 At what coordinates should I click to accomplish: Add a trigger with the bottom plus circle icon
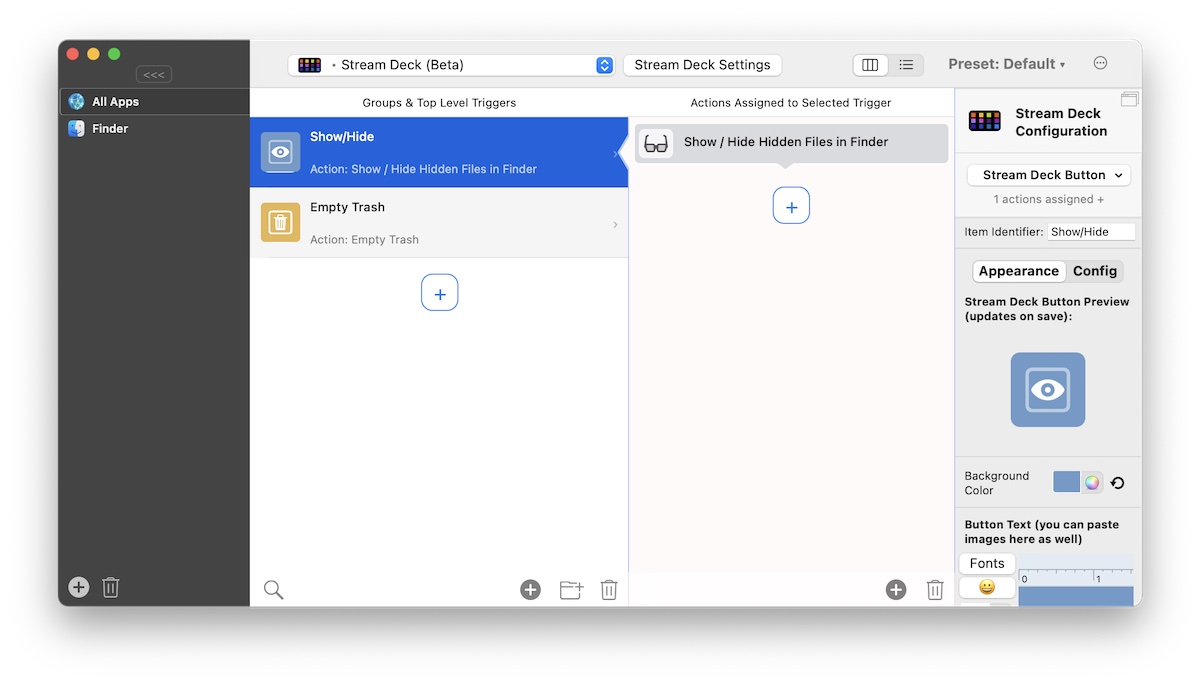(x=530, y=590)
